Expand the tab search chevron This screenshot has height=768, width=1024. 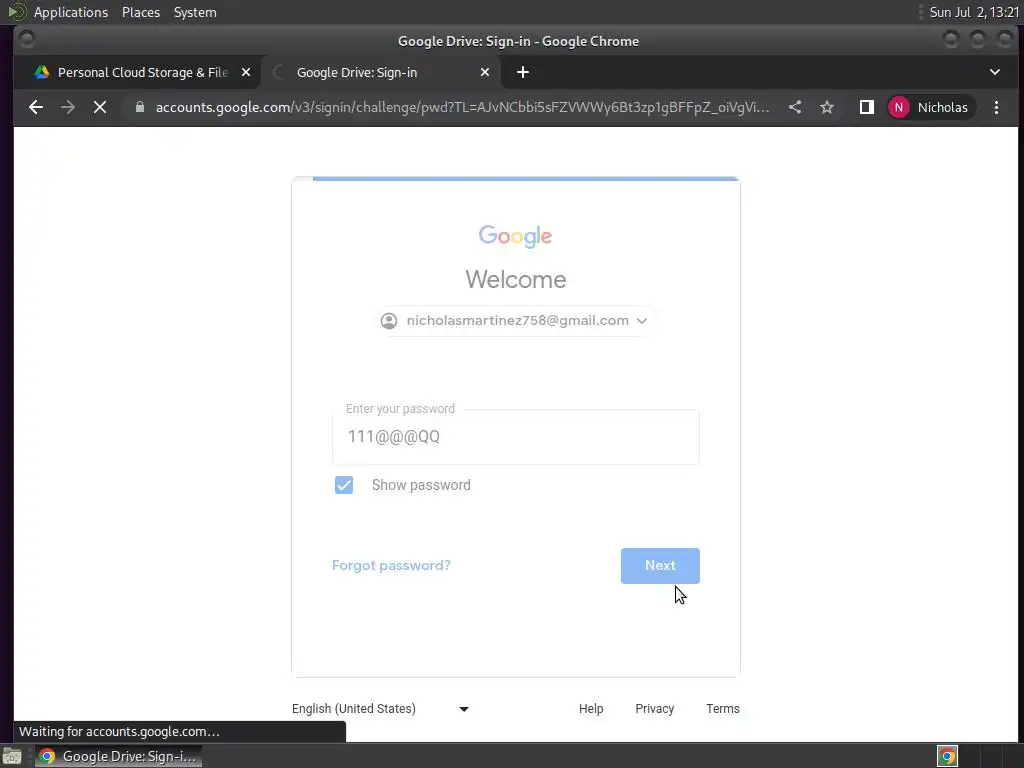pos(995,72)
